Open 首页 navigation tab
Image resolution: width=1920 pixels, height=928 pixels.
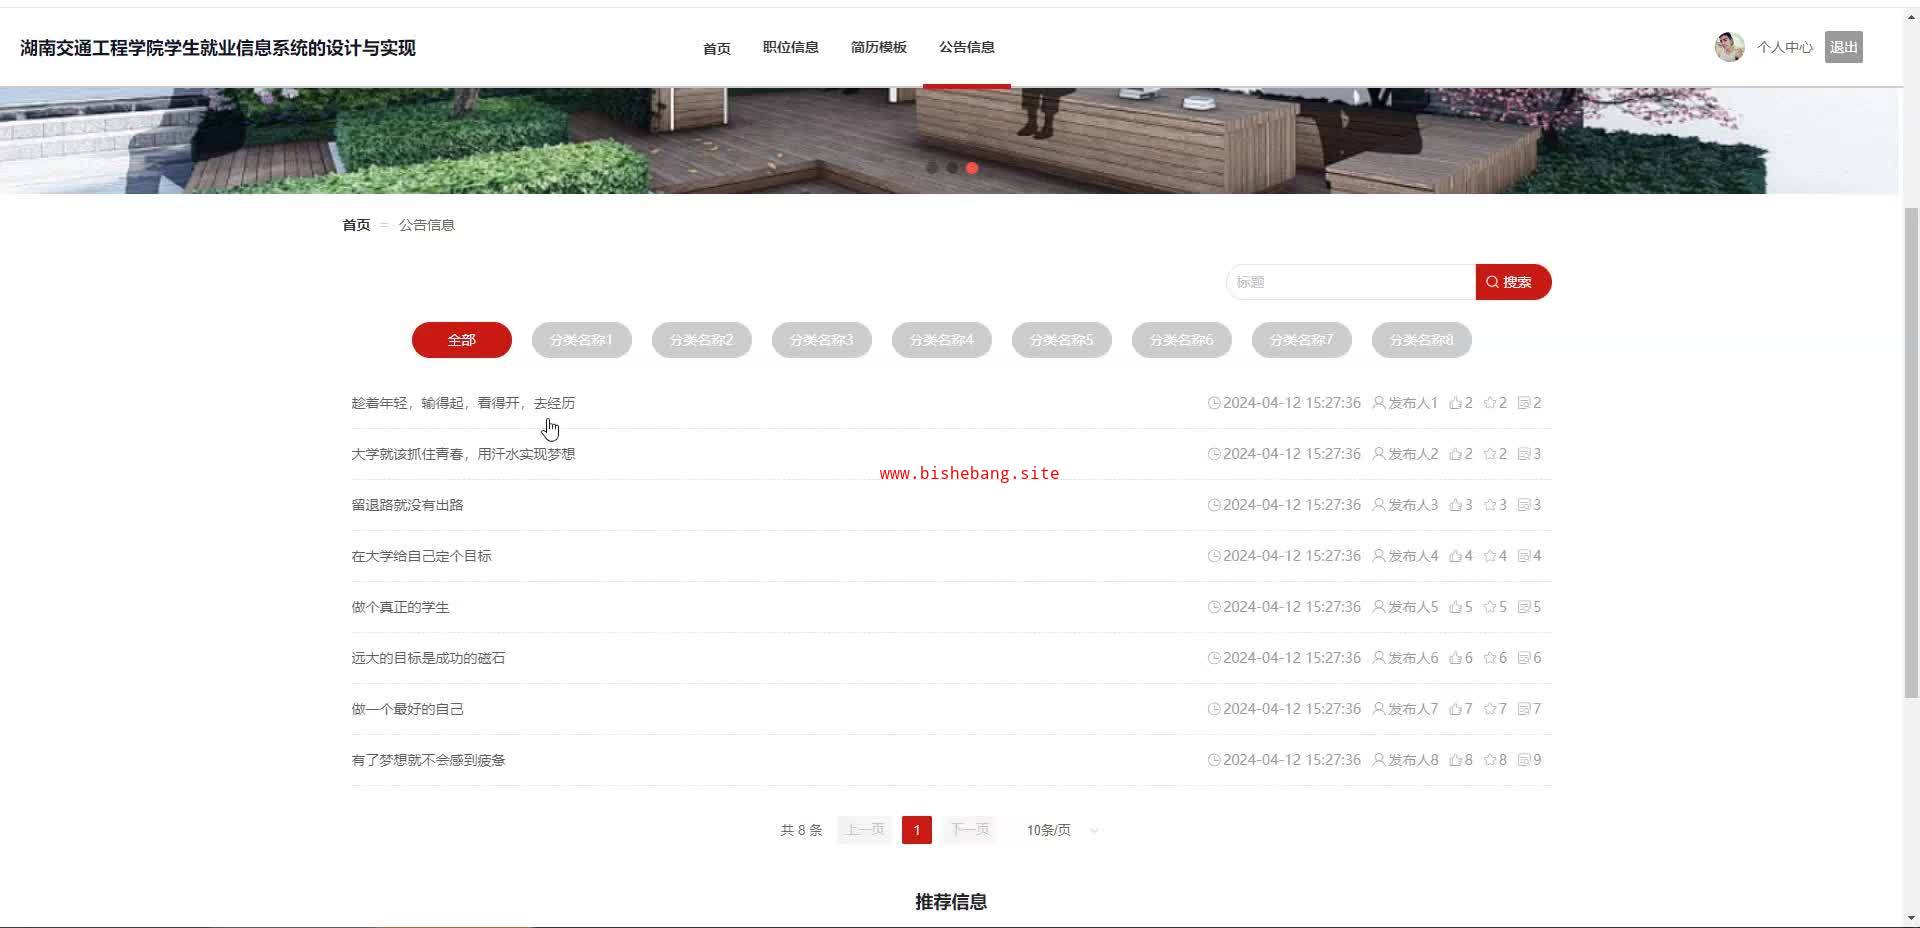coord(717,48)
